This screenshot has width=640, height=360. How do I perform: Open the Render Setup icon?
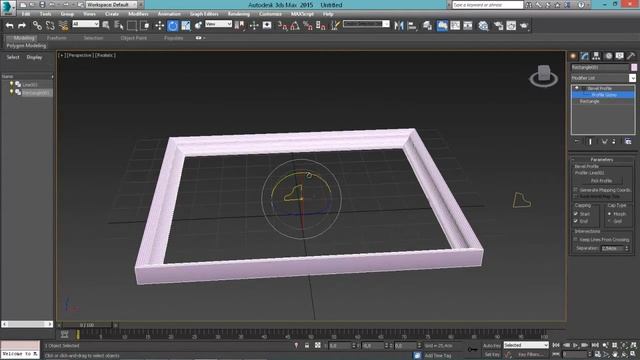498,26
